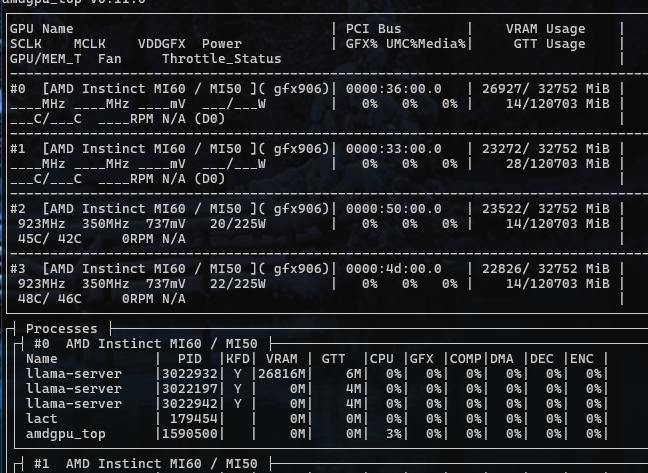Click the Processes panel title
648x473 pixels.
[x=62, y=329]
